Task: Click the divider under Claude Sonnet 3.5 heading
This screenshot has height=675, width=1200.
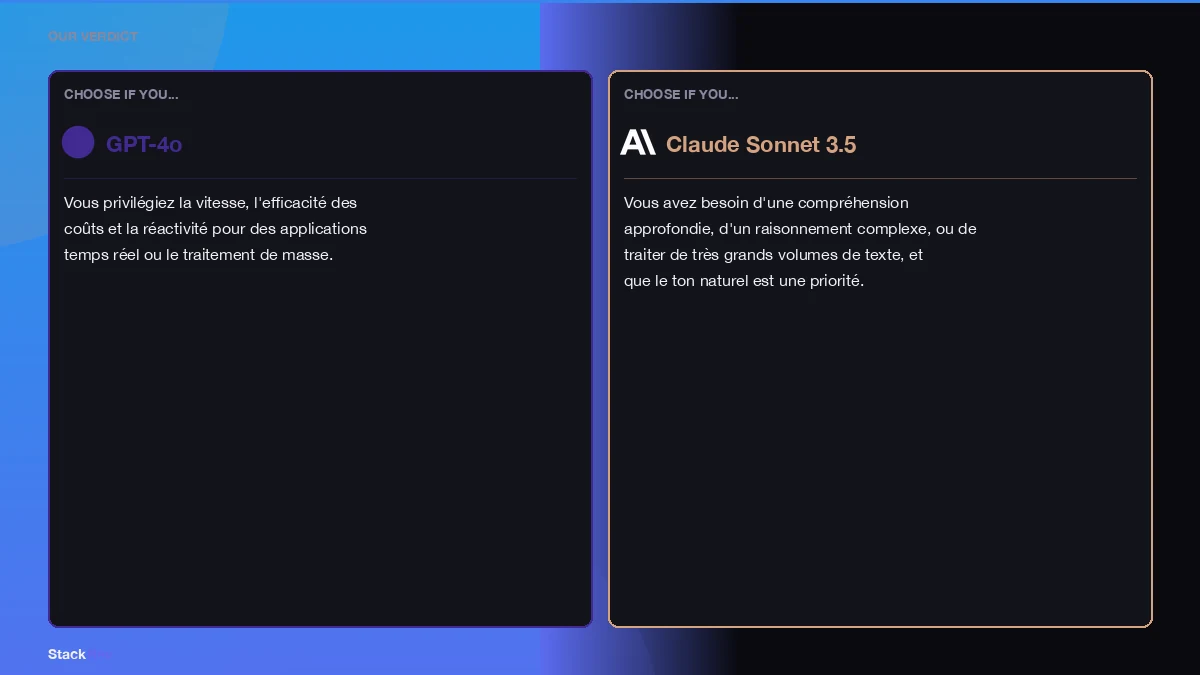Action: [x=880, y=178]
